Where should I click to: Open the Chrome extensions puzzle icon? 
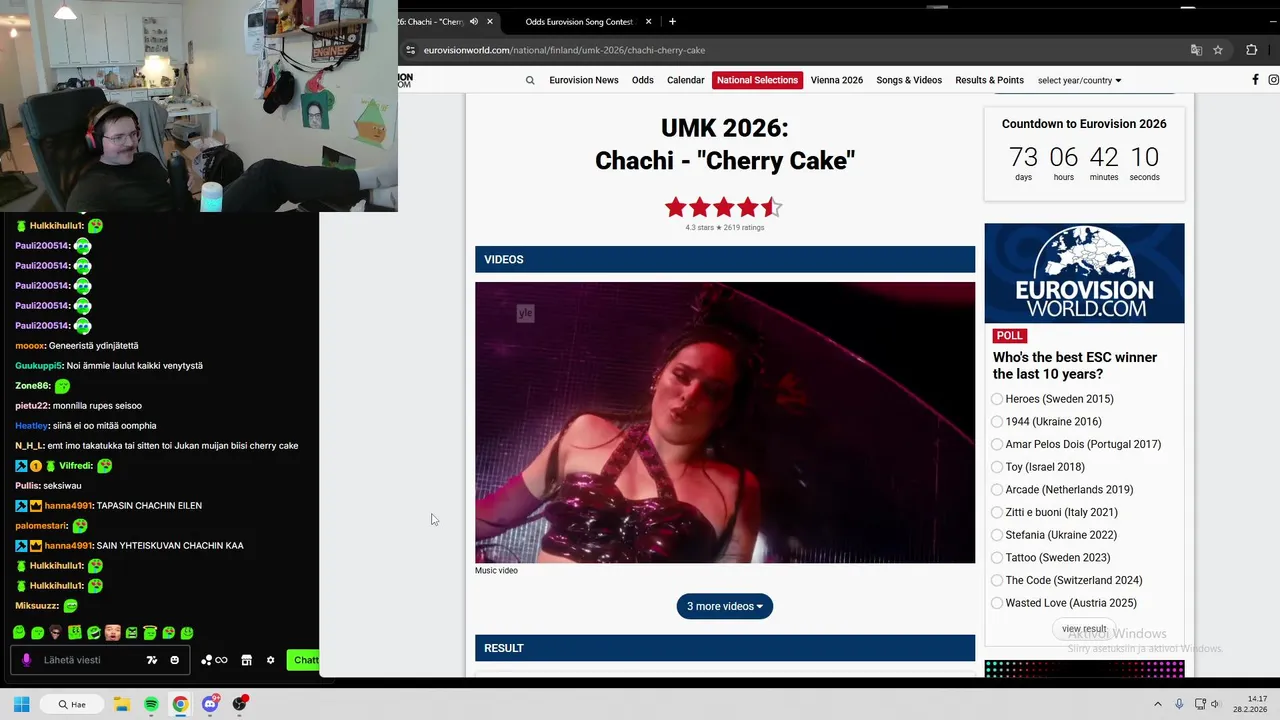click(x=1251, y=50)
